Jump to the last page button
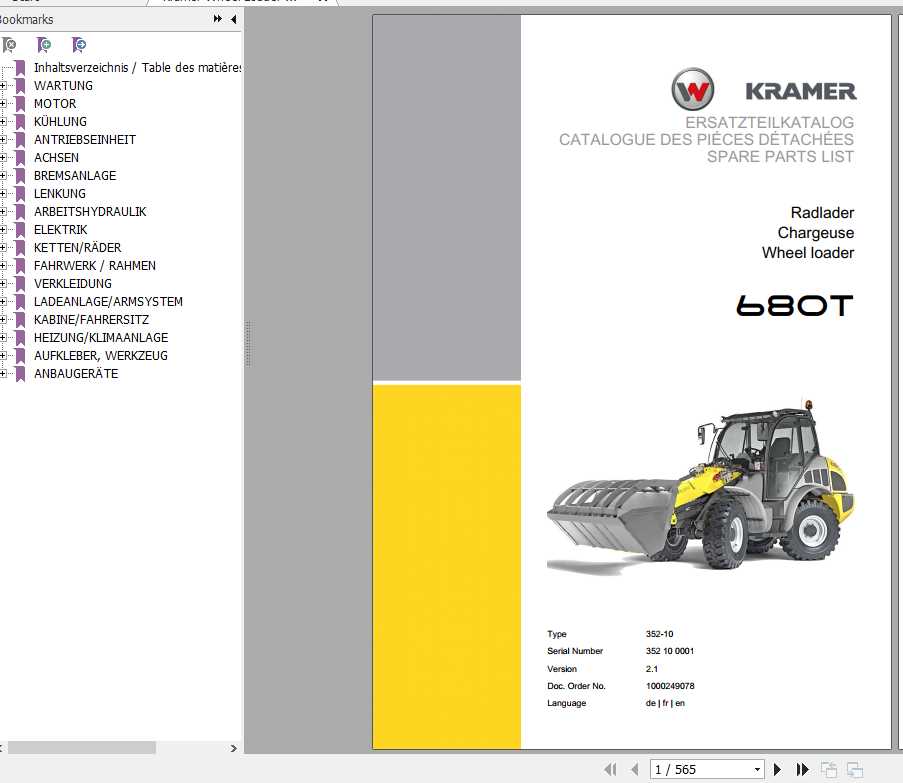Screen dimensions: 903x783 pyautogui.click(x=802, y=769)
